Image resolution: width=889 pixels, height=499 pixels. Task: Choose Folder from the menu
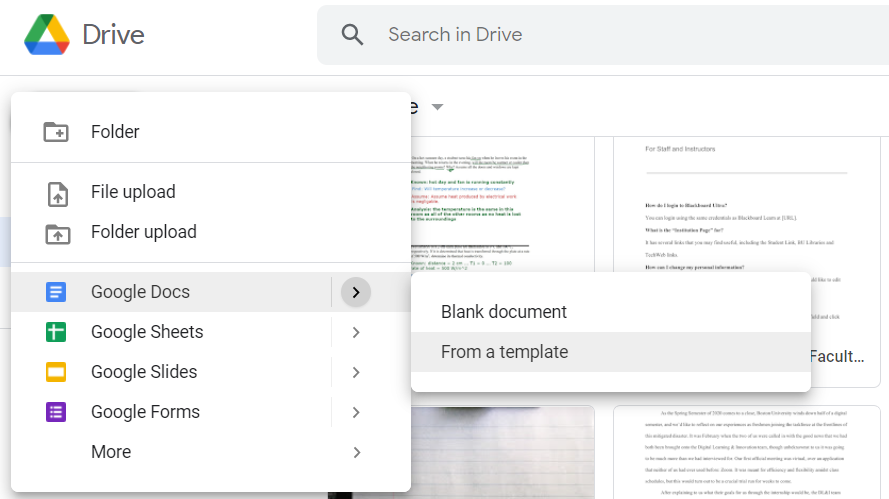(x=211, y=132)
